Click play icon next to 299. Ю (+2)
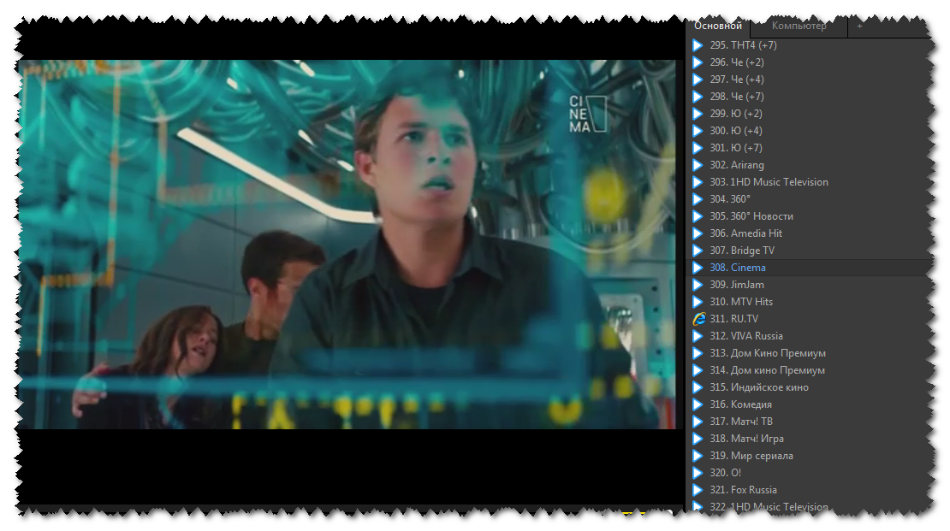The width and height of the screenshot is (950, 531). click(698, 113)
